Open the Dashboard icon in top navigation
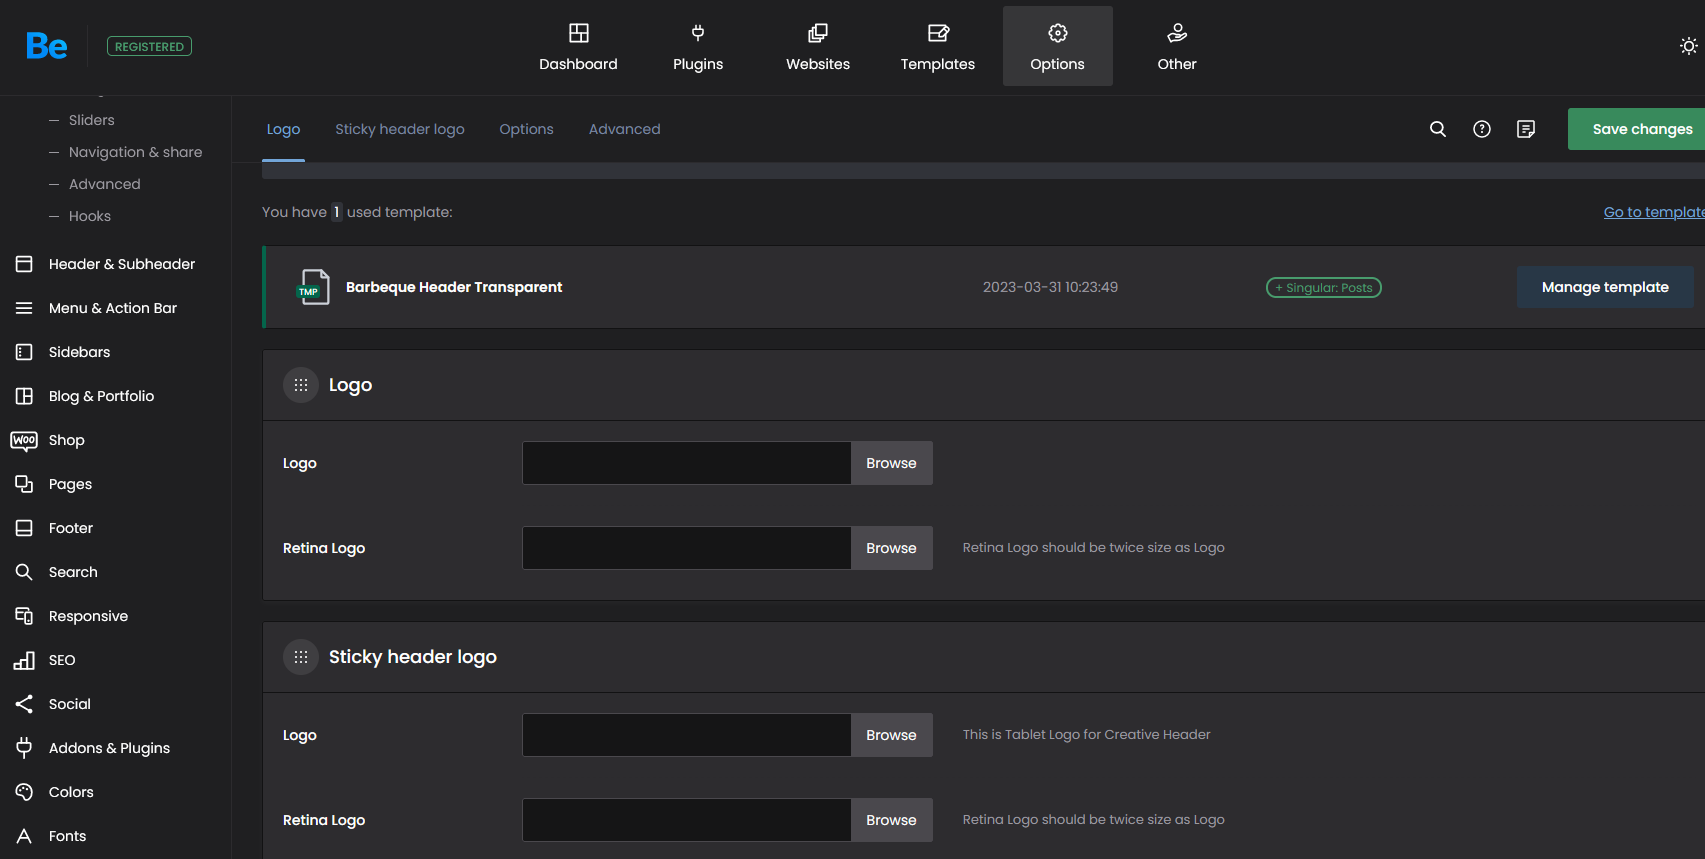This screenshot has height=859, width=1705. [x=578, y=33]
